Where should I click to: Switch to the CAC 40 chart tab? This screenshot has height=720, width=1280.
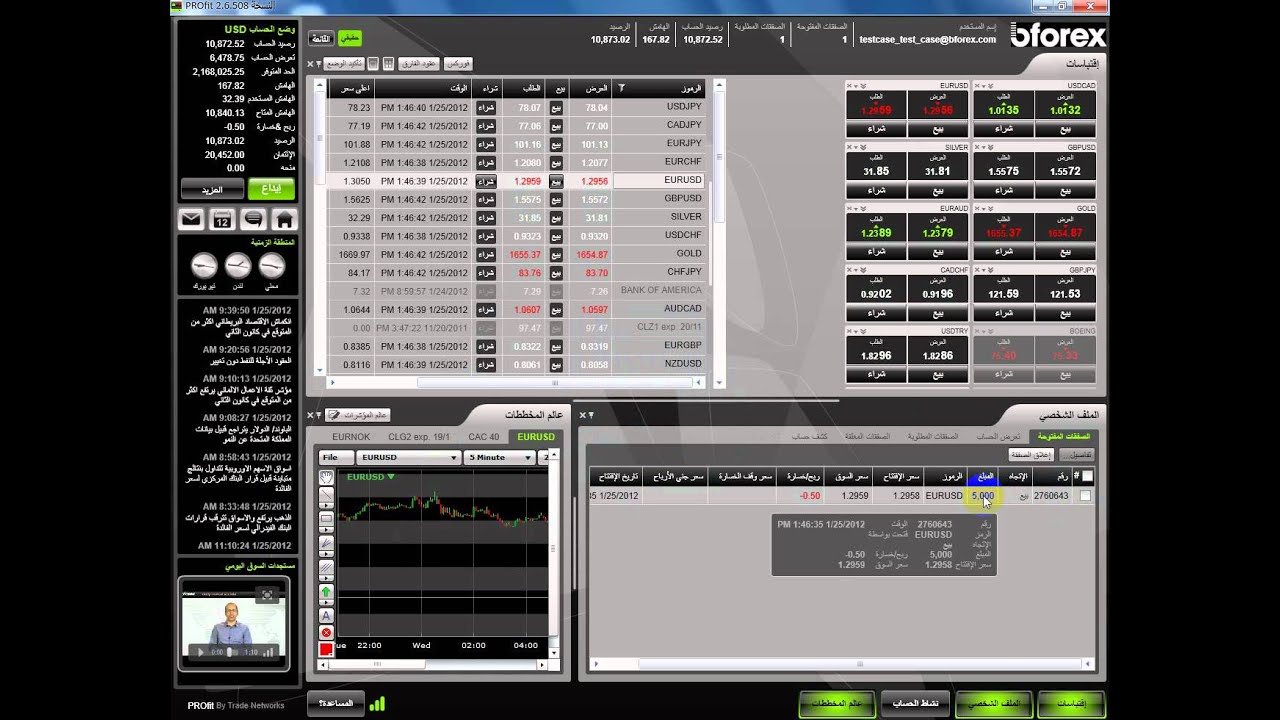tap(484, 437)
